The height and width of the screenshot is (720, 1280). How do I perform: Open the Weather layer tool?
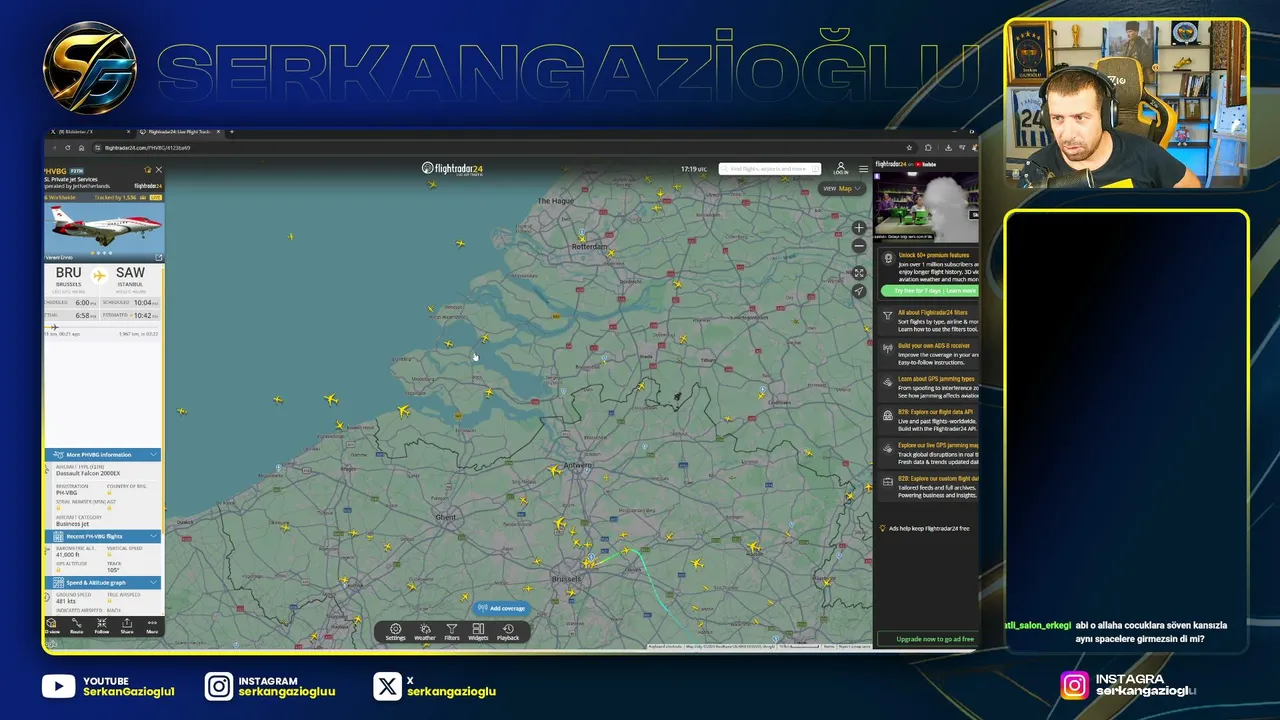425,632
